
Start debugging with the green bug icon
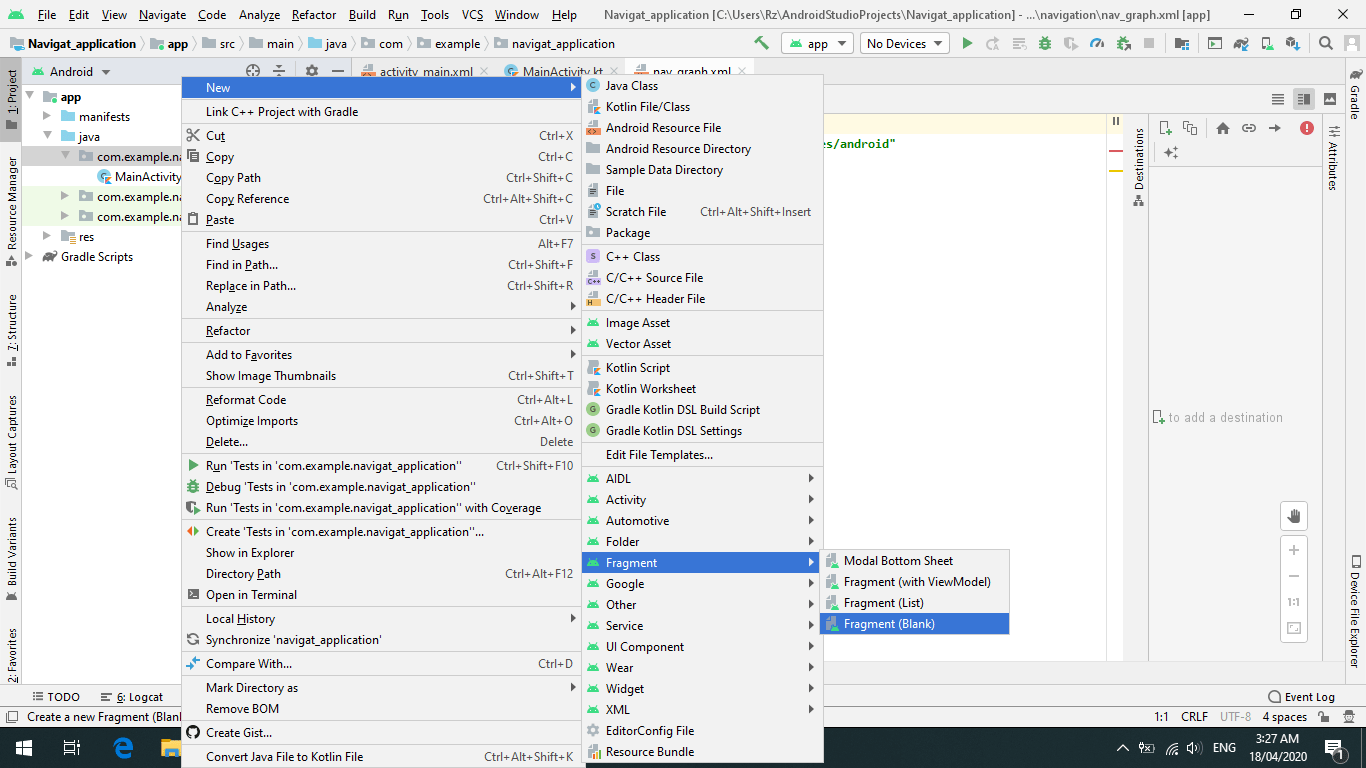click(1045, 43)
